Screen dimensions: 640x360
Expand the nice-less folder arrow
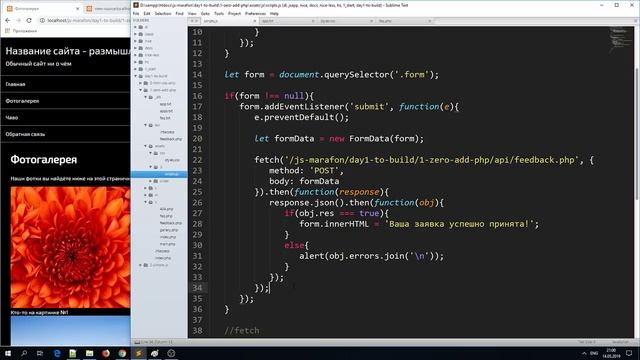136,55
